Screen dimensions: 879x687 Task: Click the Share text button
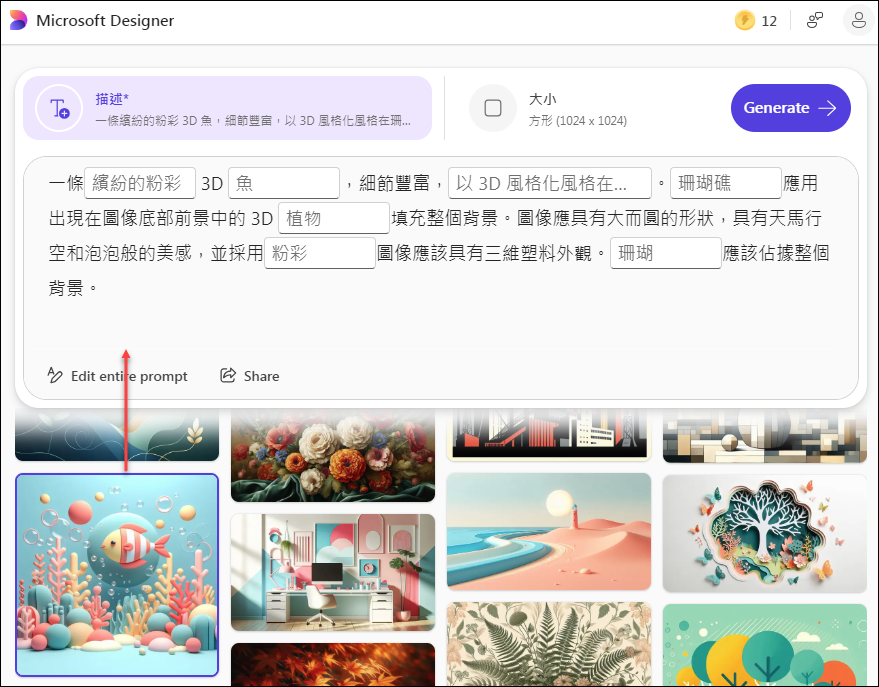(261, 376)
